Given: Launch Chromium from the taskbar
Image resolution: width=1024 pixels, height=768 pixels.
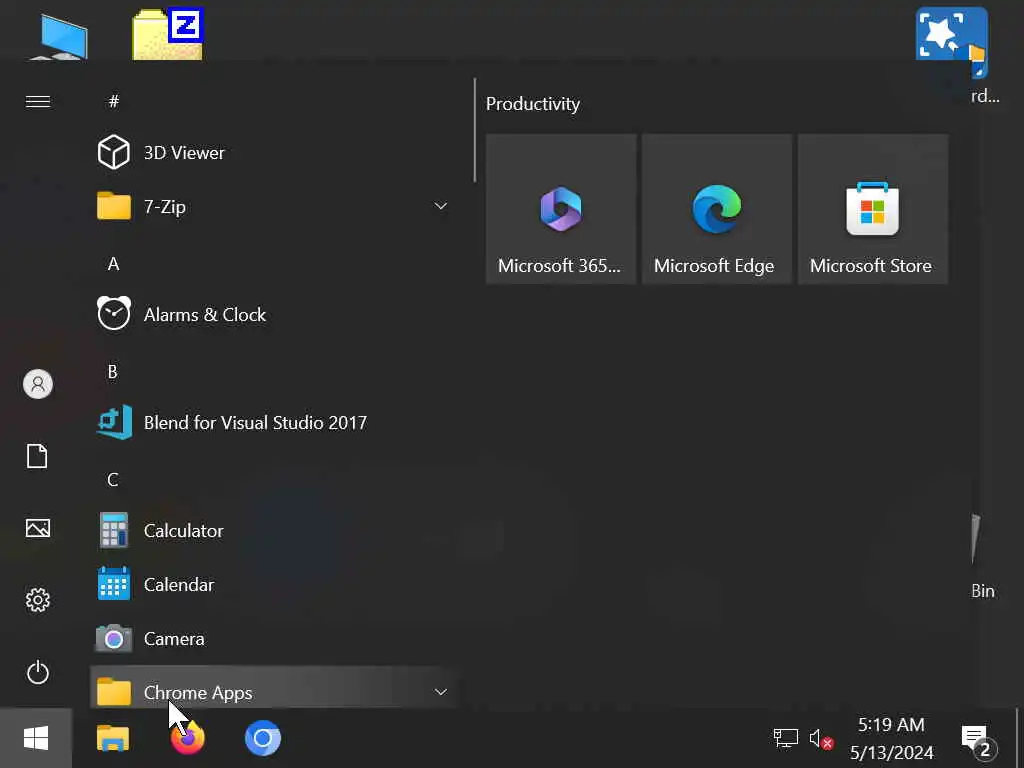Looking at the screenshot, I should click(263, 739).
